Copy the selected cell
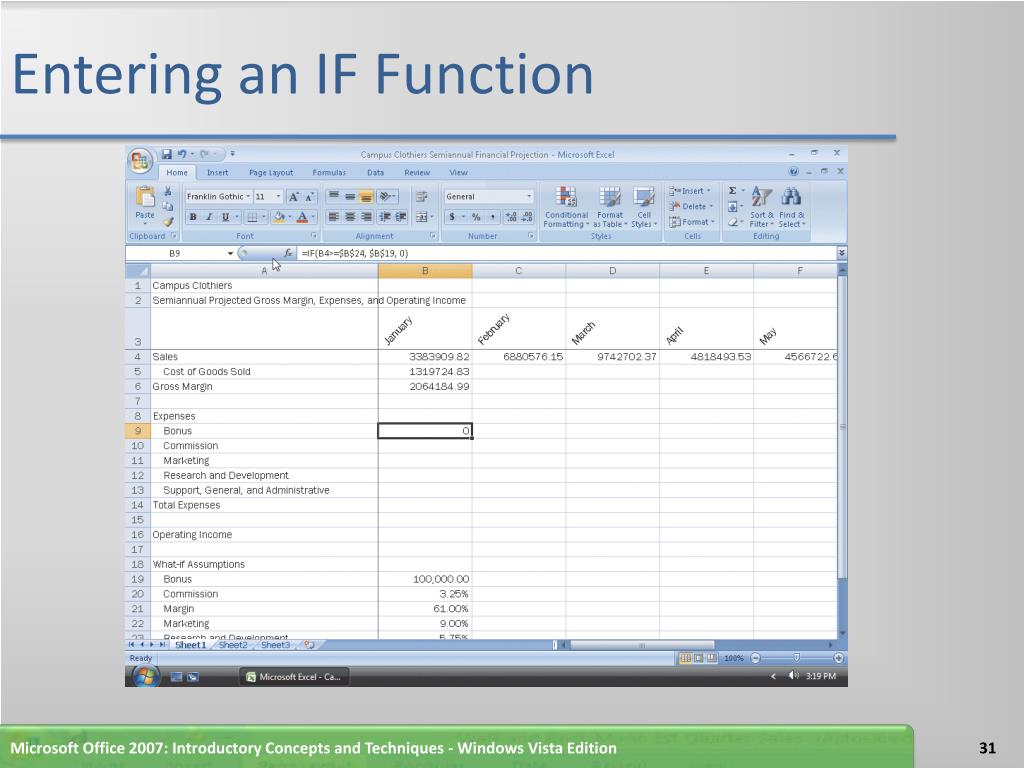The height and width of the screenshot is (768, 1024). pos(168,206)
